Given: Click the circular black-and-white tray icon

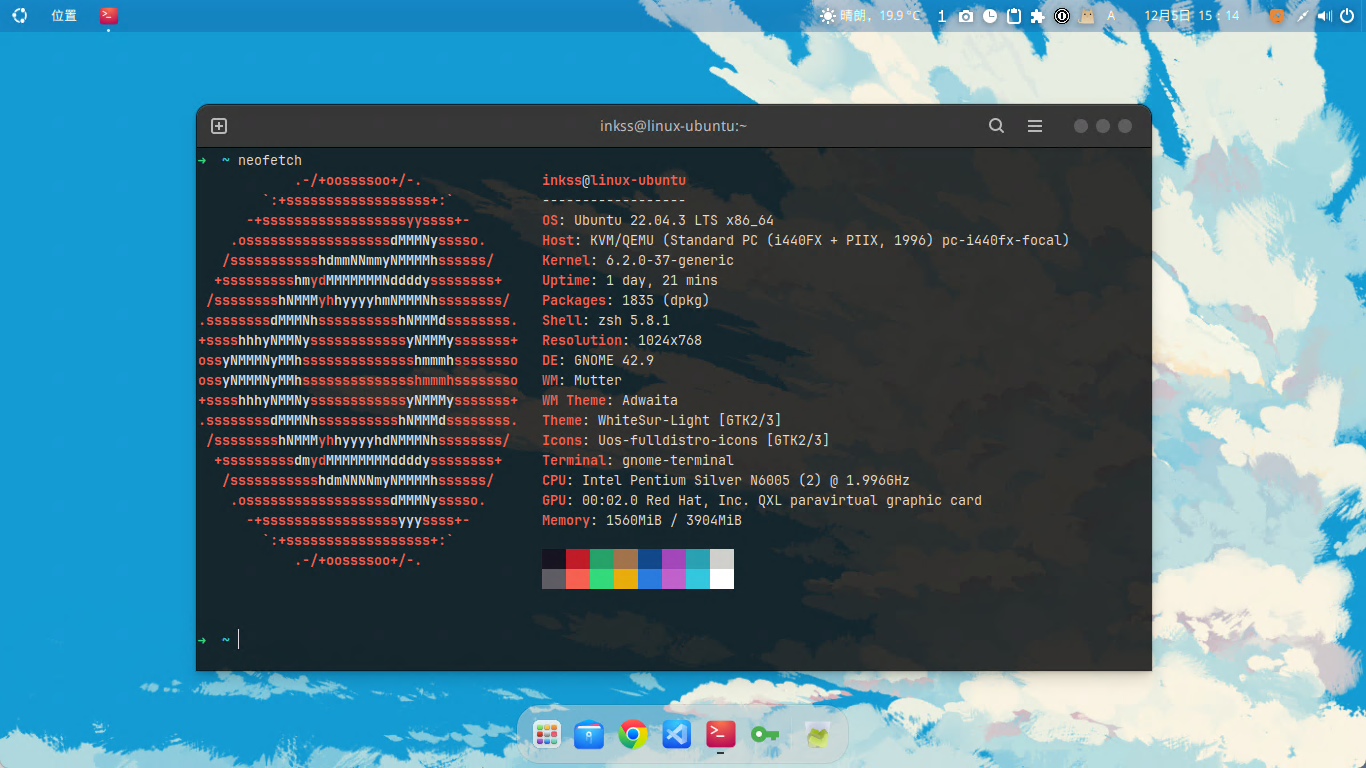Looking at the screenshot, I should point(1062,16).
